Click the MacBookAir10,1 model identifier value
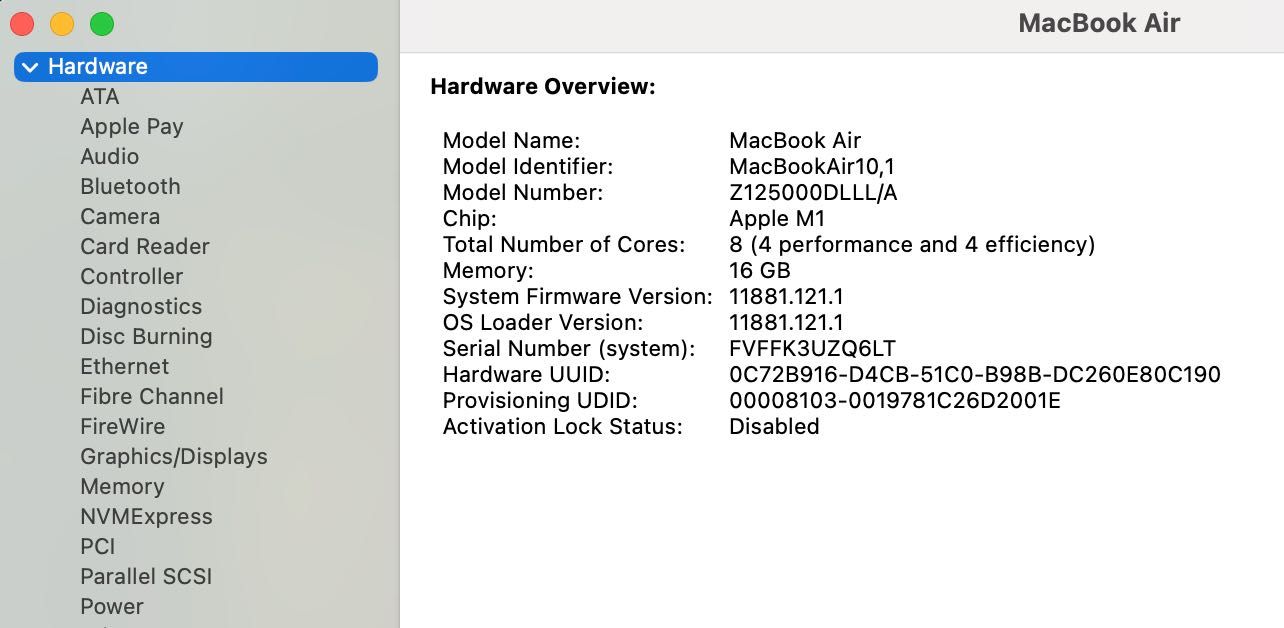 pyautogui.click(x=812, y=167)
